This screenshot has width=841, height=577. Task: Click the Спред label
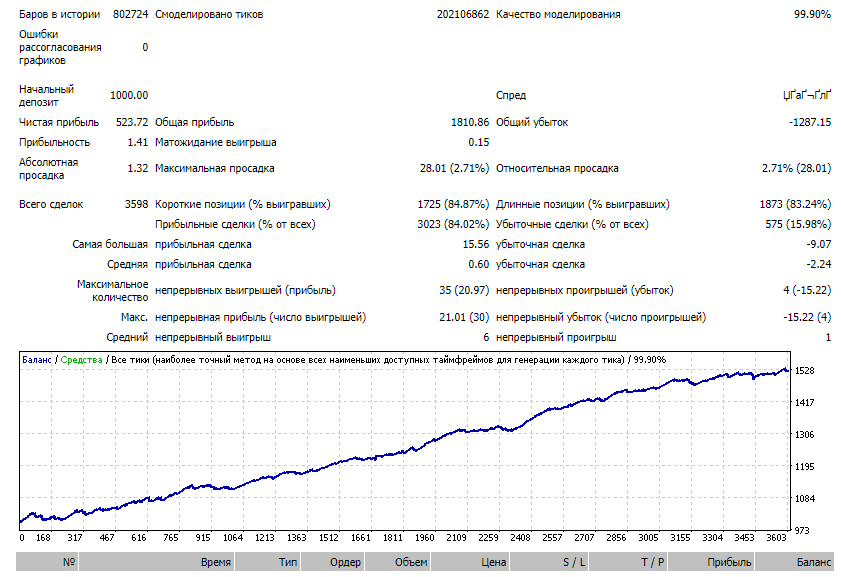pos(511,95)
